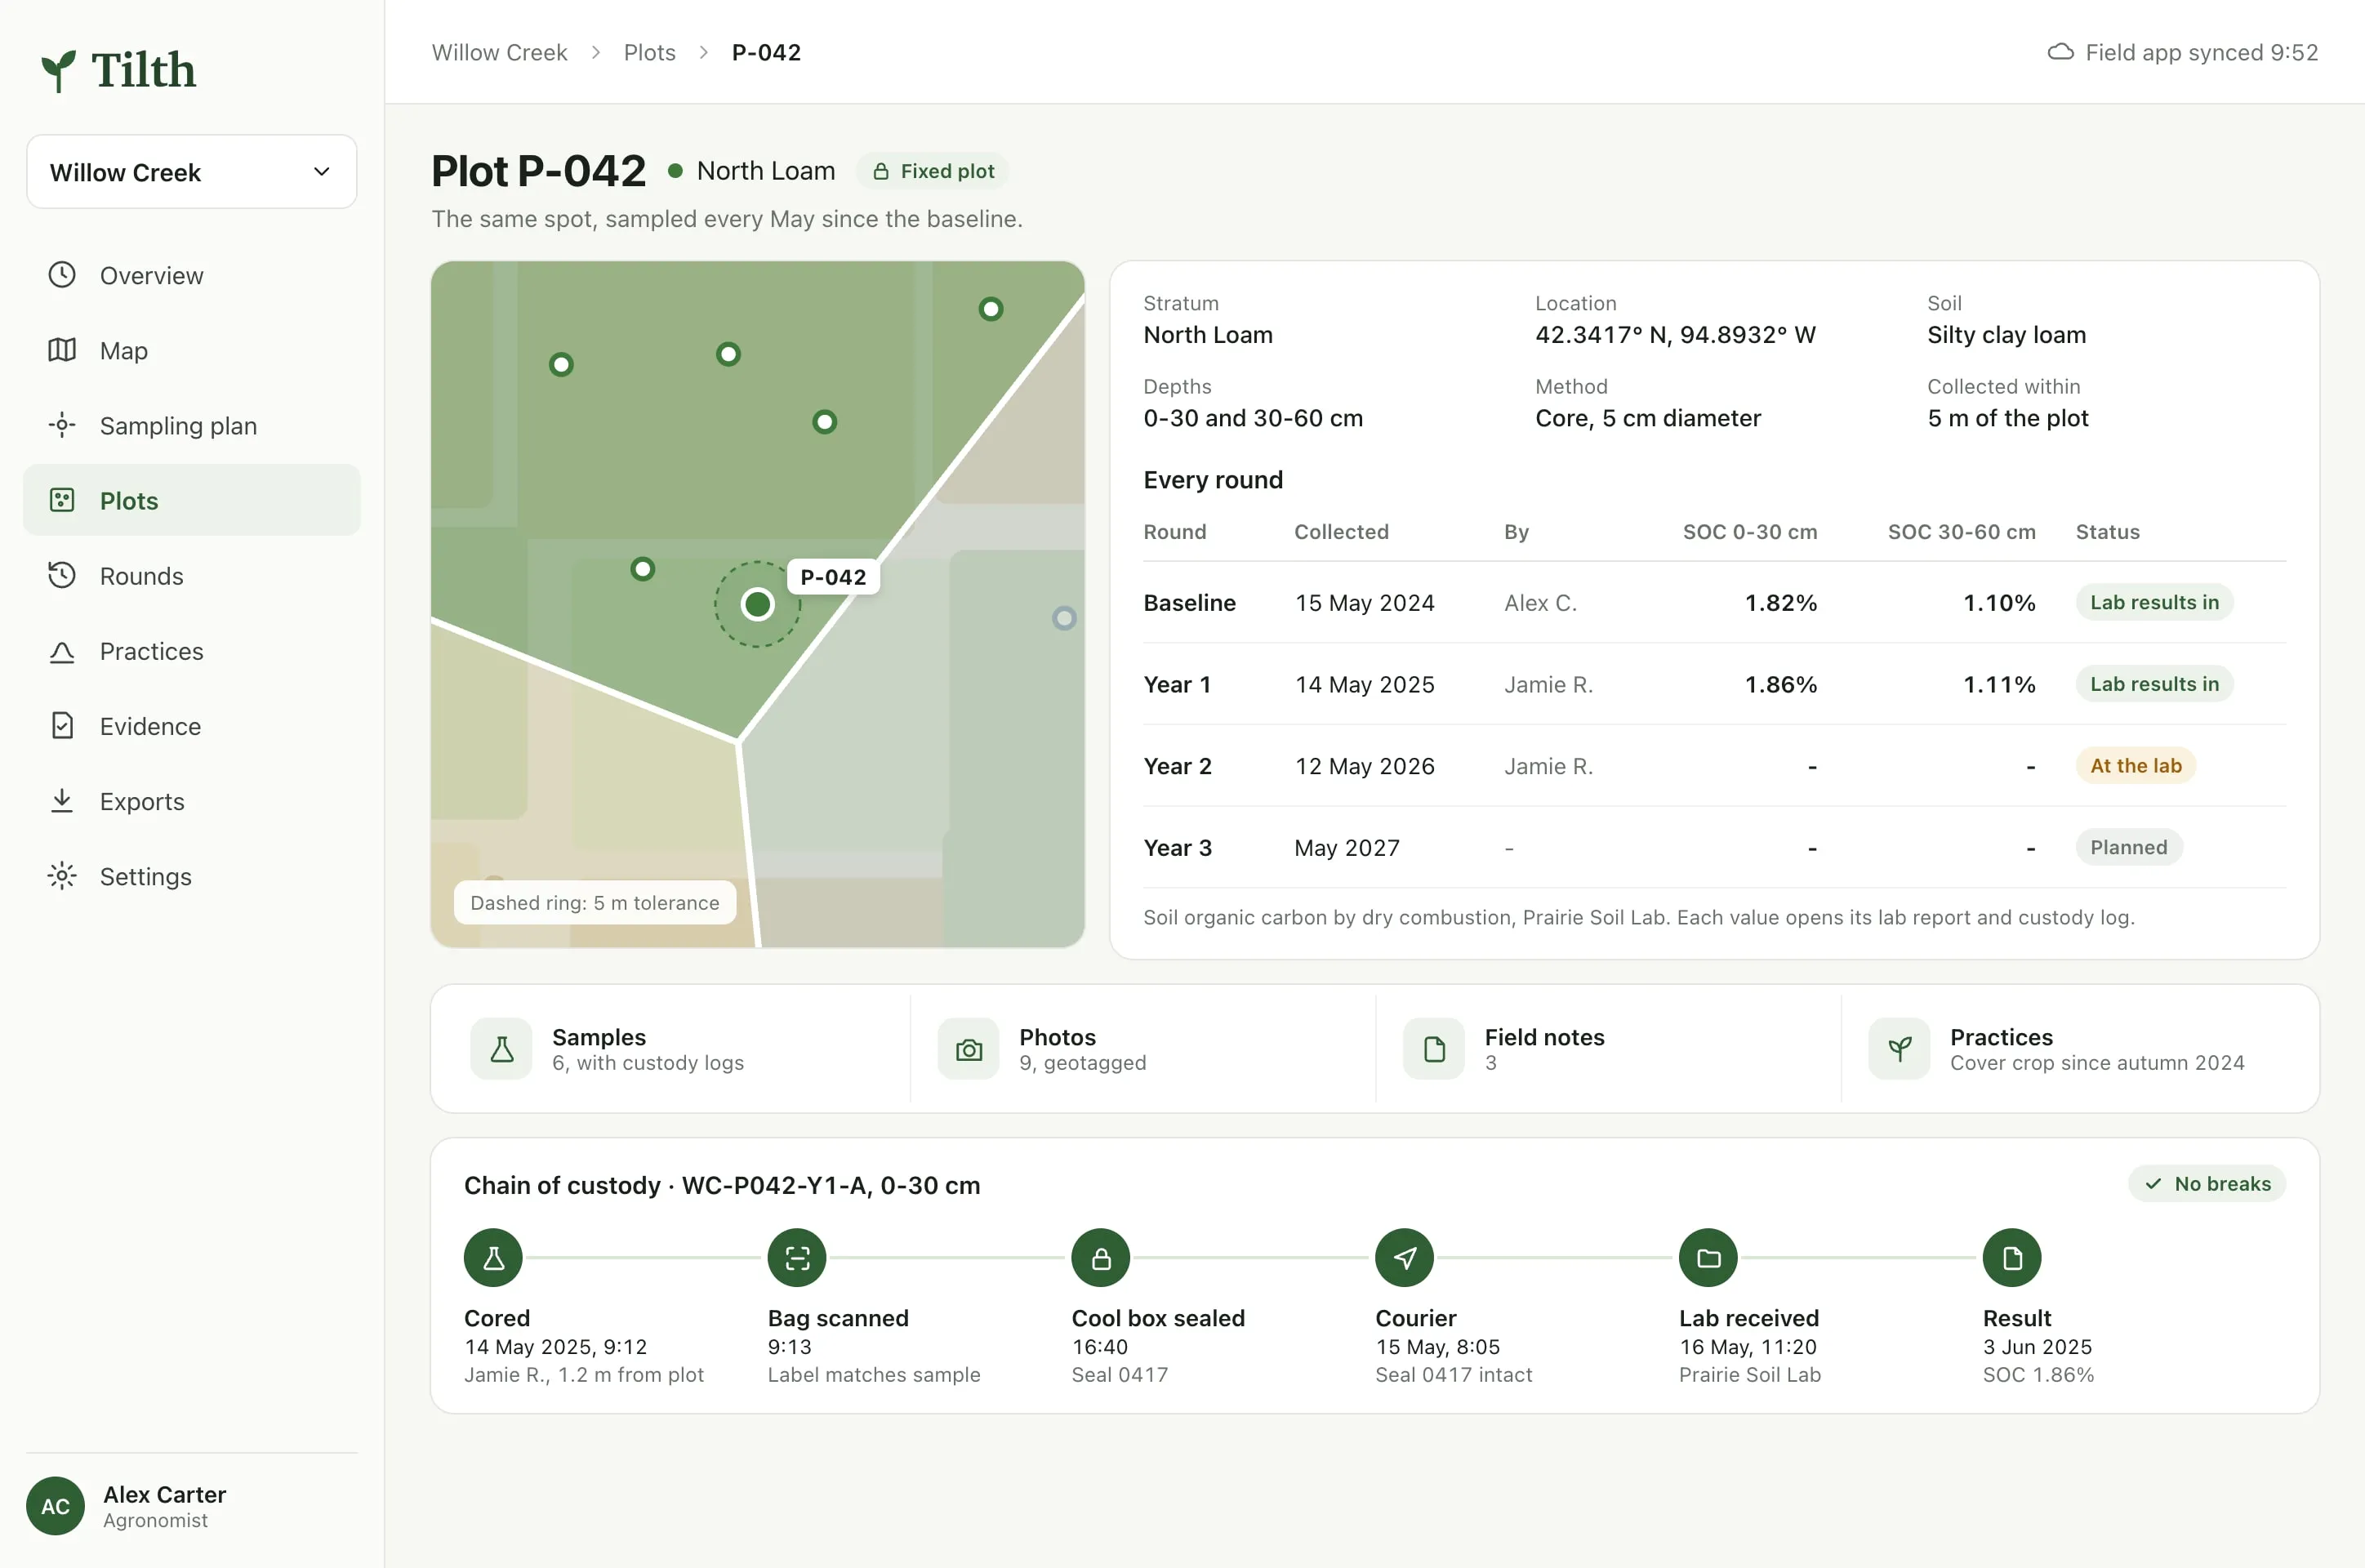Click the Fixed plot lock badge
Image resolution: width=2365 pixels, height=1568 pixels.
[932, 171]
